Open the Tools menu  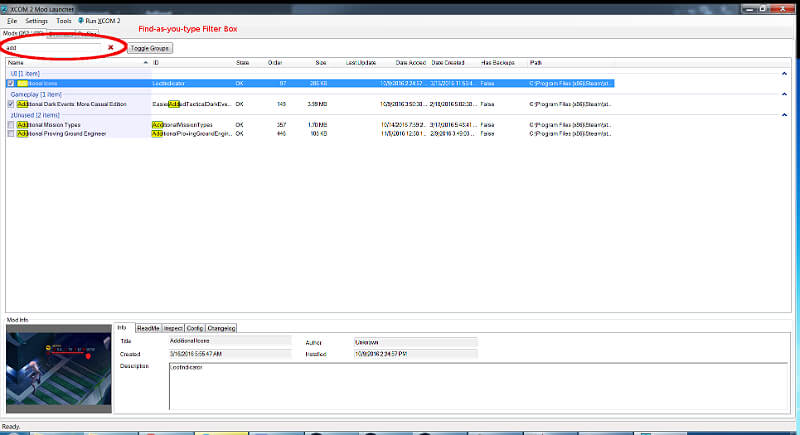point(64,20)
